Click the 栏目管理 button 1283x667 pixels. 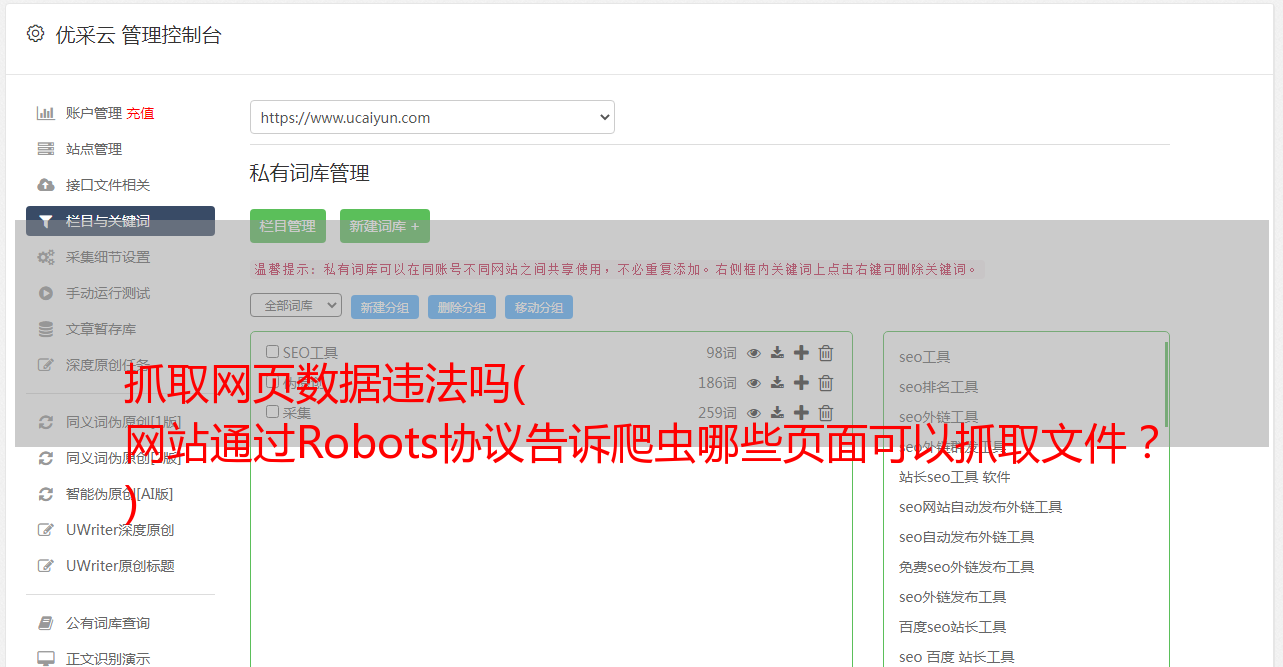[288, 226]
